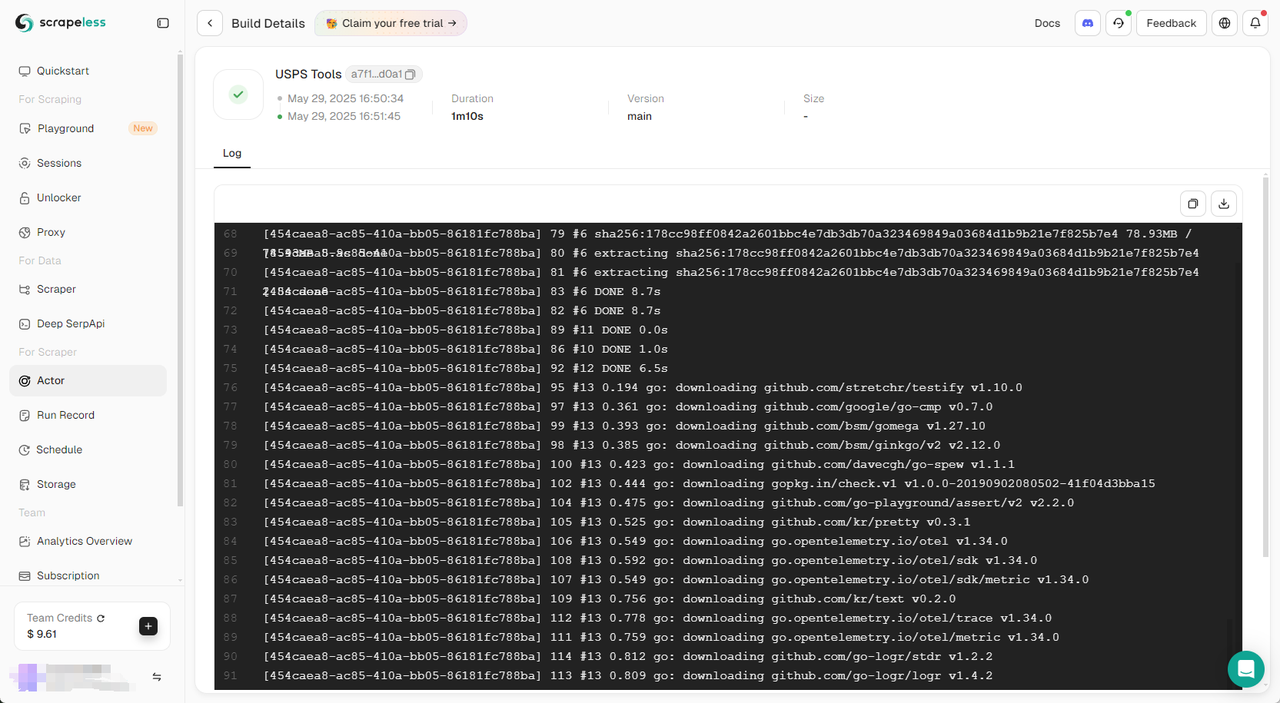Click the Playground icon

point(25,128)
